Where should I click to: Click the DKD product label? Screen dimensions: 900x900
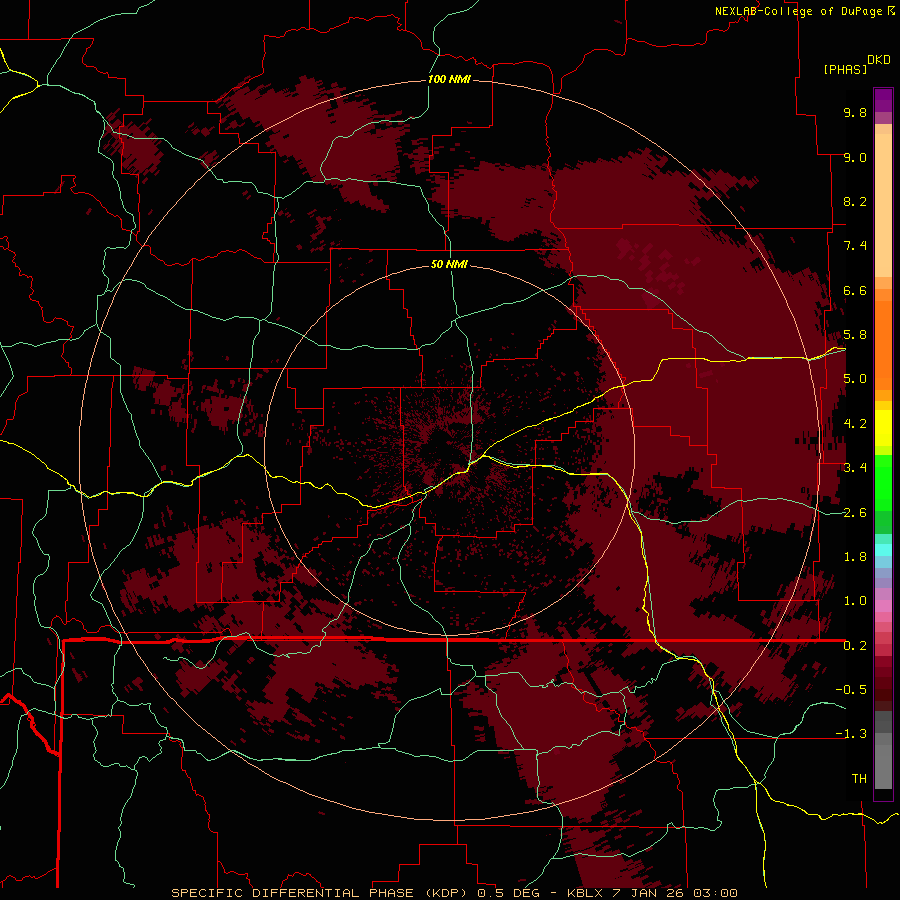coord(879,60)
